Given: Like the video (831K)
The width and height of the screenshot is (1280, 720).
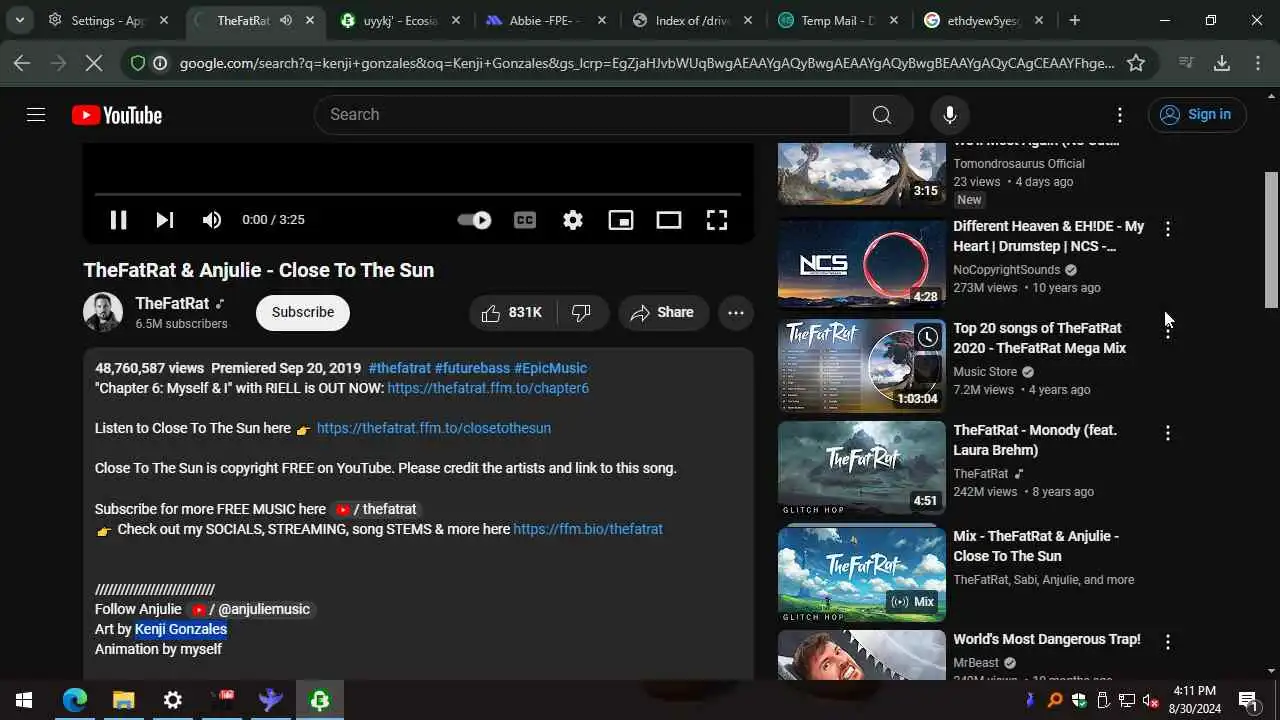Looking at the screenshot, I should [512, 313].
